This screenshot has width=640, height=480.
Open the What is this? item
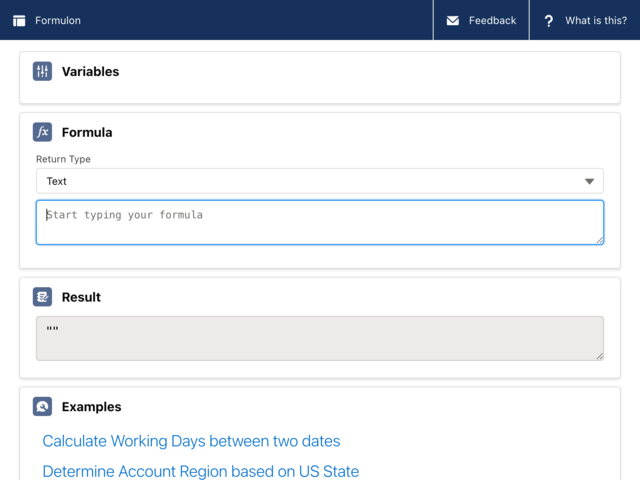585,20
